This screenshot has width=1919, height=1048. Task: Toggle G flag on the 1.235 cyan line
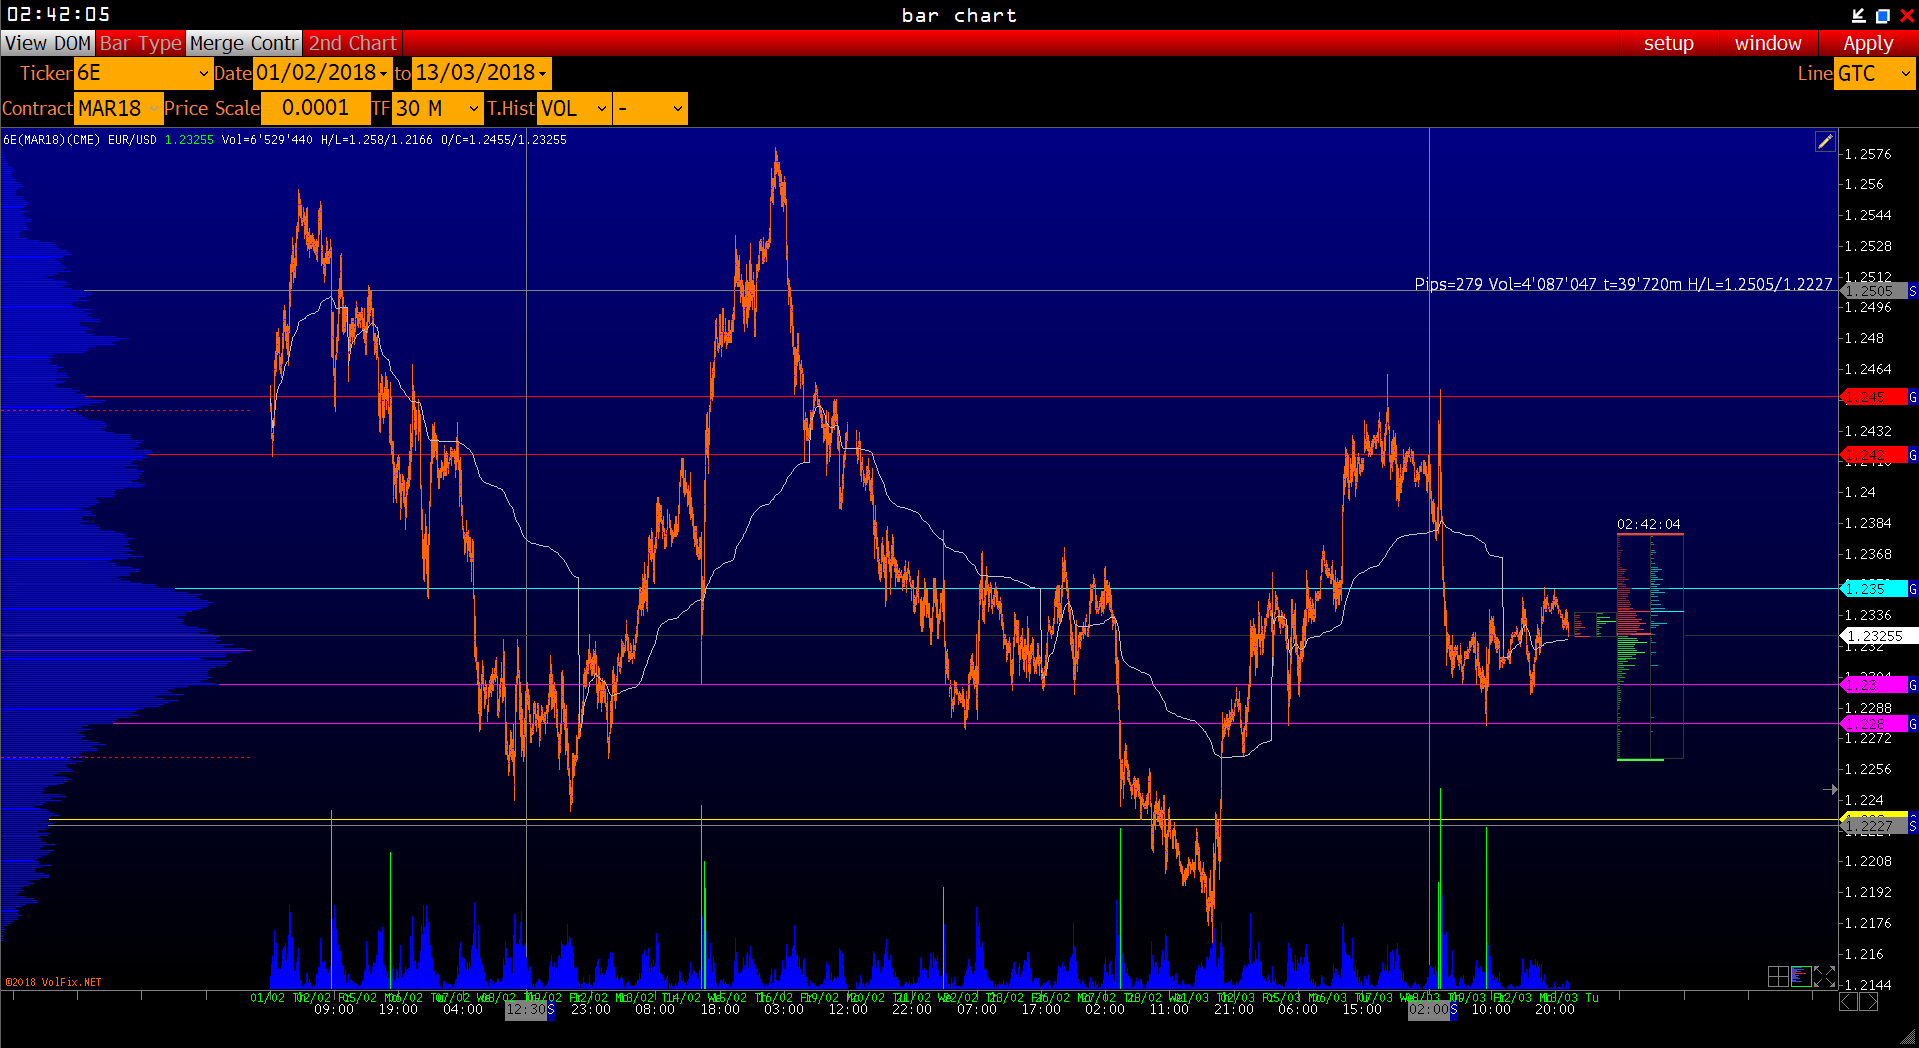coord(1912,589)
